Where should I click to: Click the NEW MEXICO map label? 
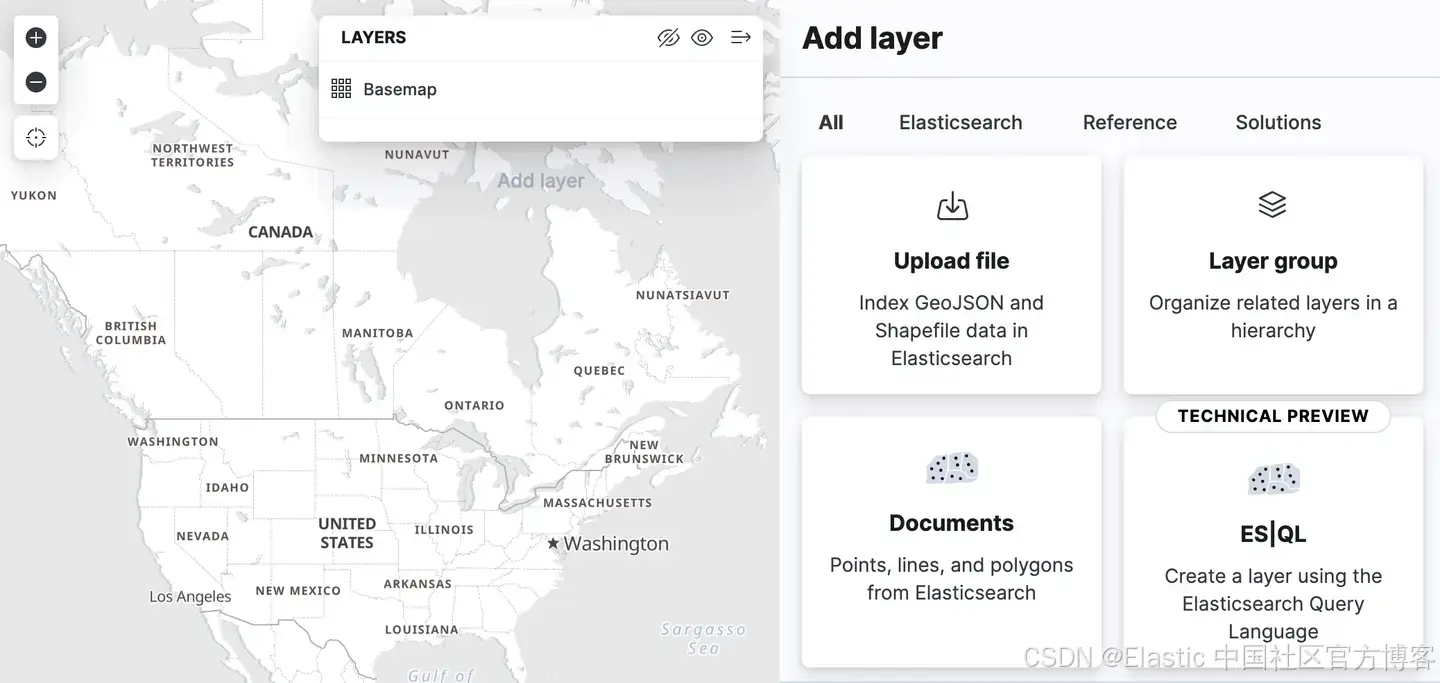coord(298,591)
